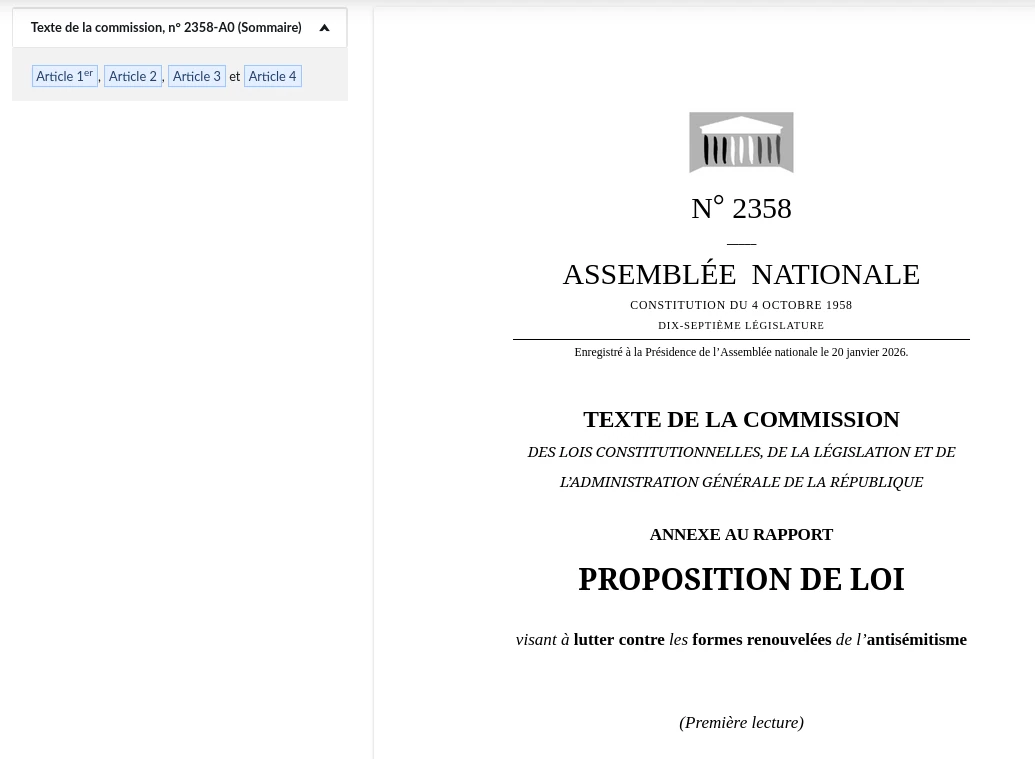Click the 'PROPOSITION DE LOI' title
The height and width of the screenshot is (759, 1036).
(x=741, y=579)
